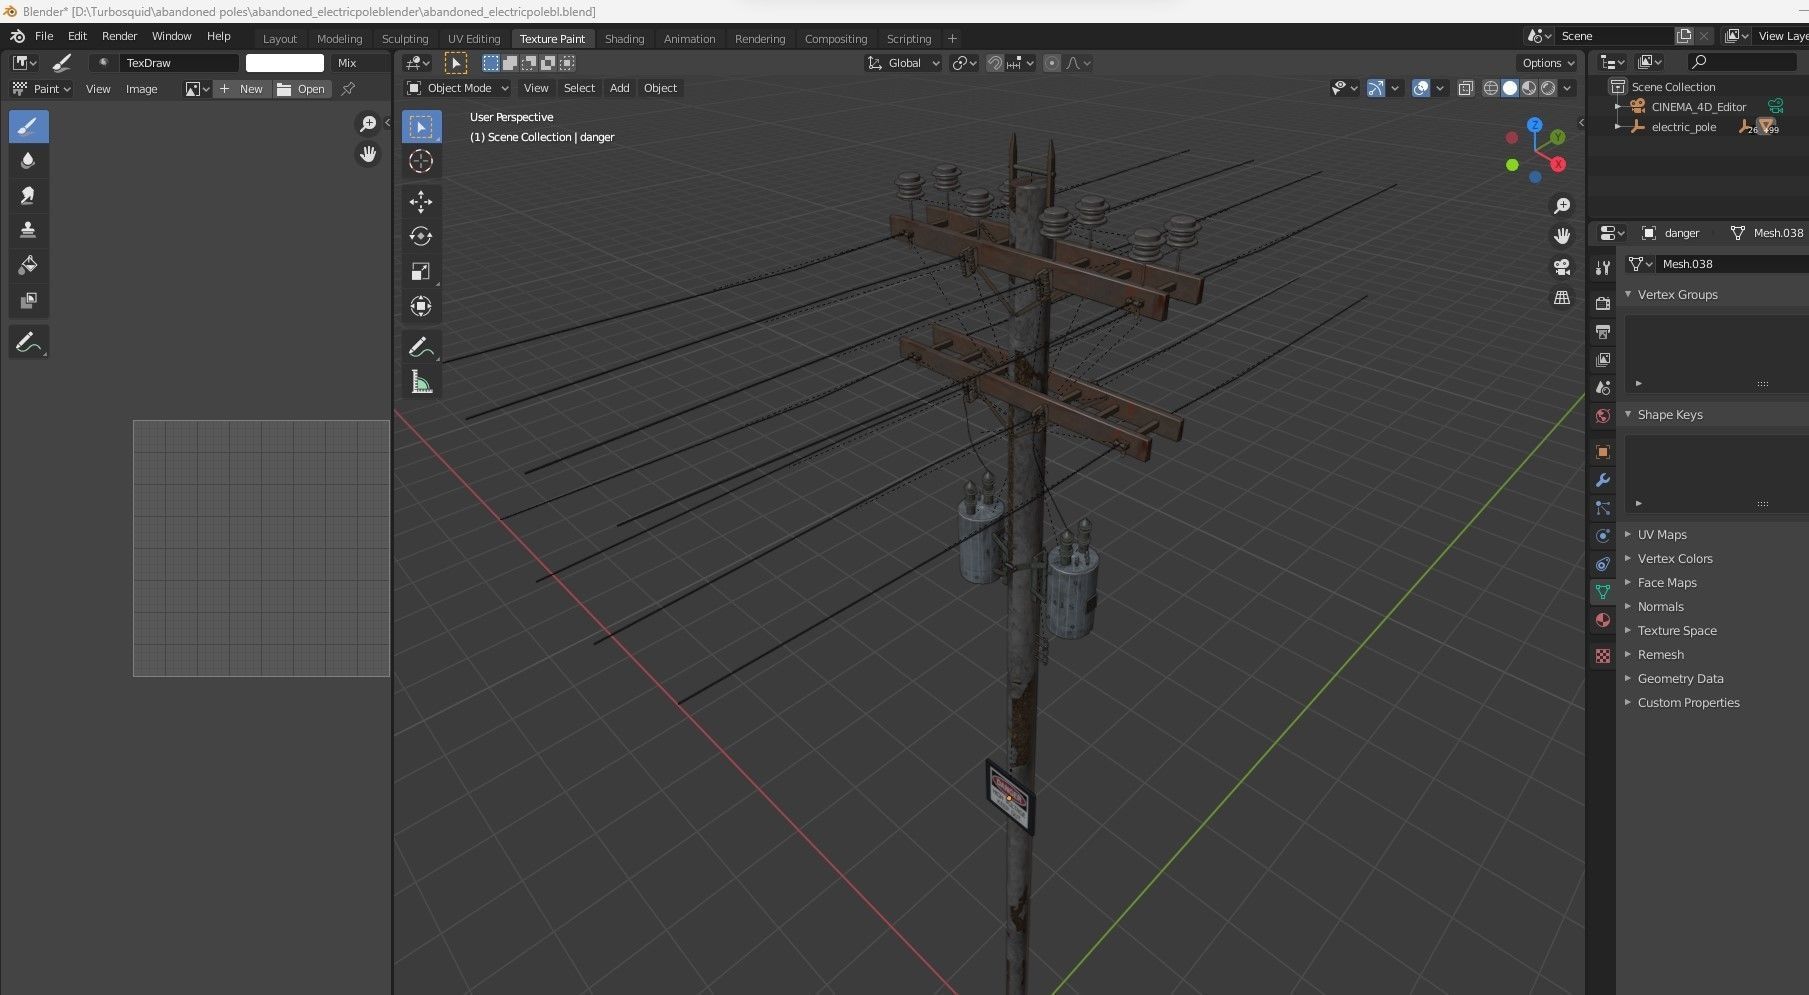The height and width of the screenshot is (995, 1809).
Task: Select the Soften tool in image editor
Action: [x=28, y=160]
